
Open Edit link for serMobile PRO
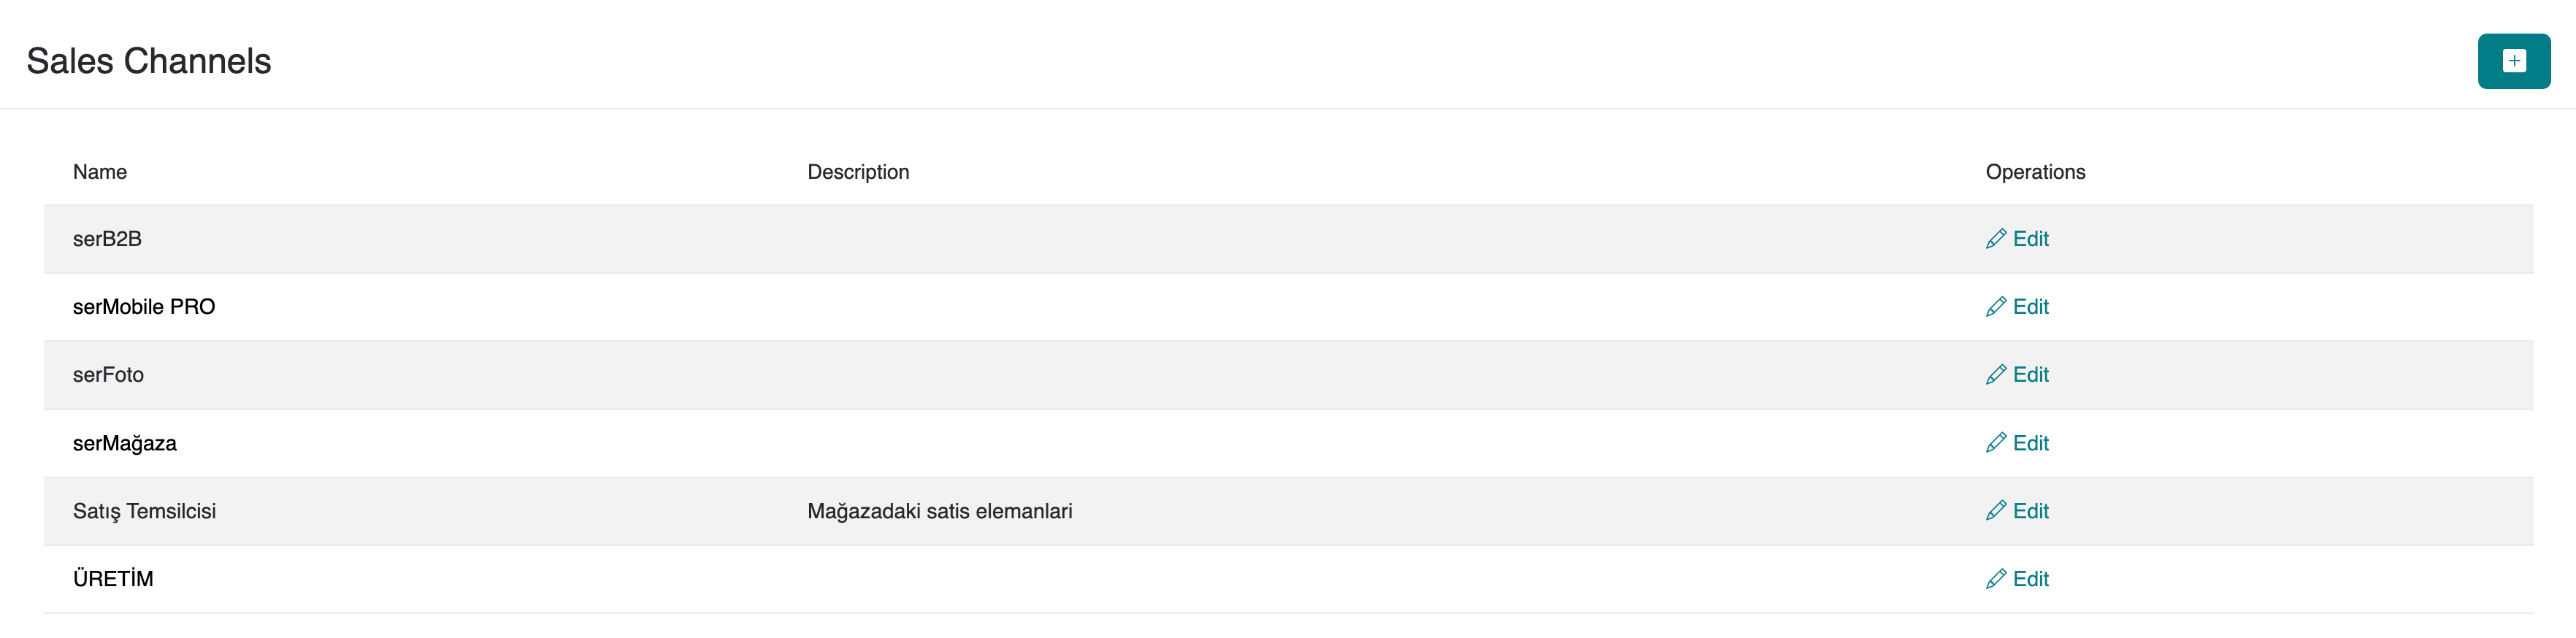click(x=2031, y=307)
